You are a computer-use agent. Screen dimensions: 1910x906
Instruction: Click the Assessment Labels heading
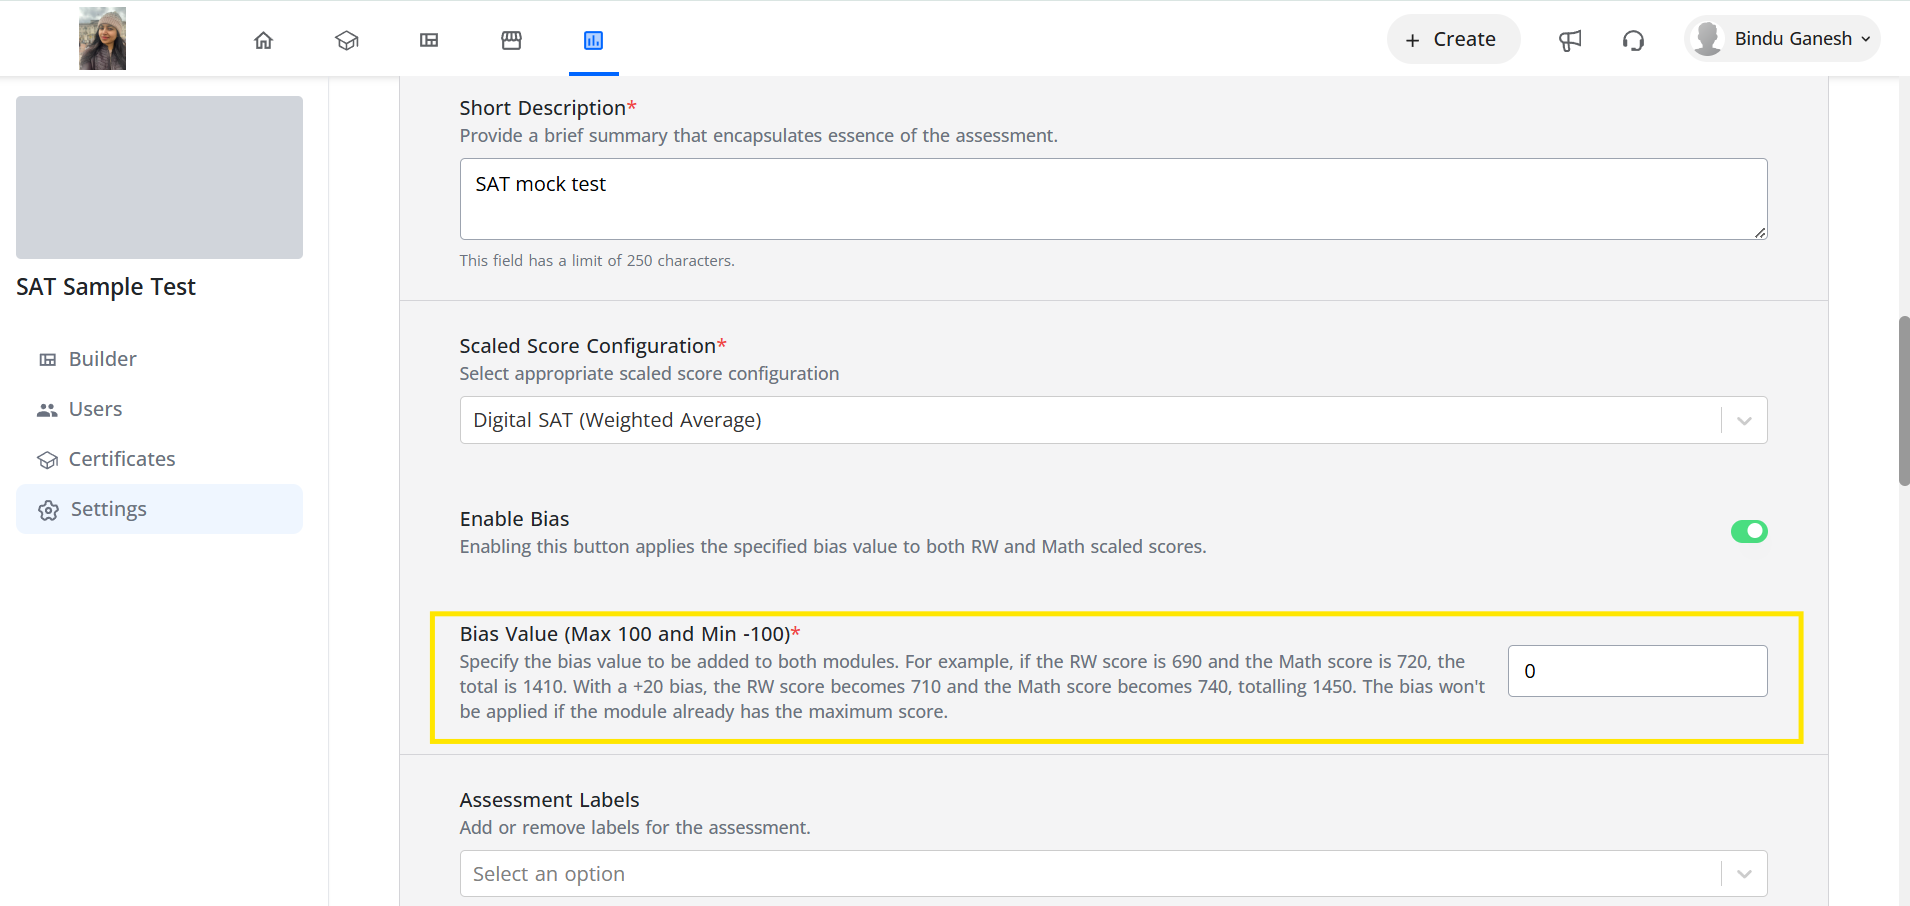tap(549, 800)
